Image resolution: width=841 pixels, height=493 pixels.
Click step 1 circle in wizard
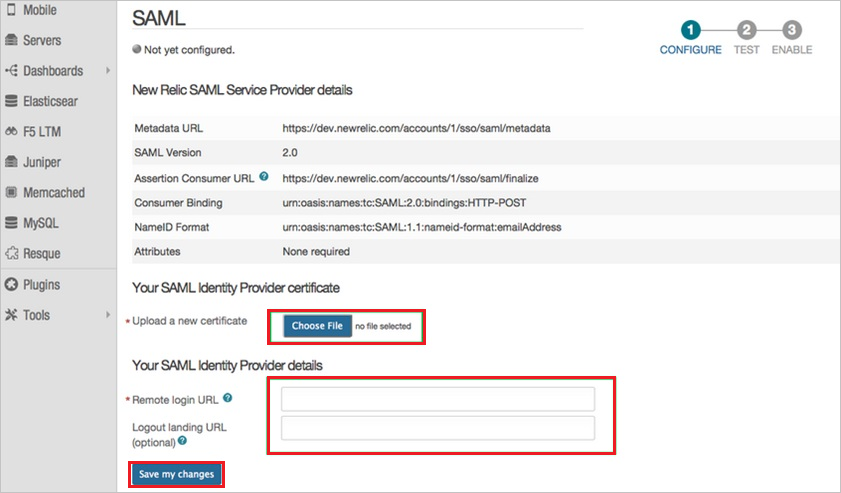click(x=690, y=30)
